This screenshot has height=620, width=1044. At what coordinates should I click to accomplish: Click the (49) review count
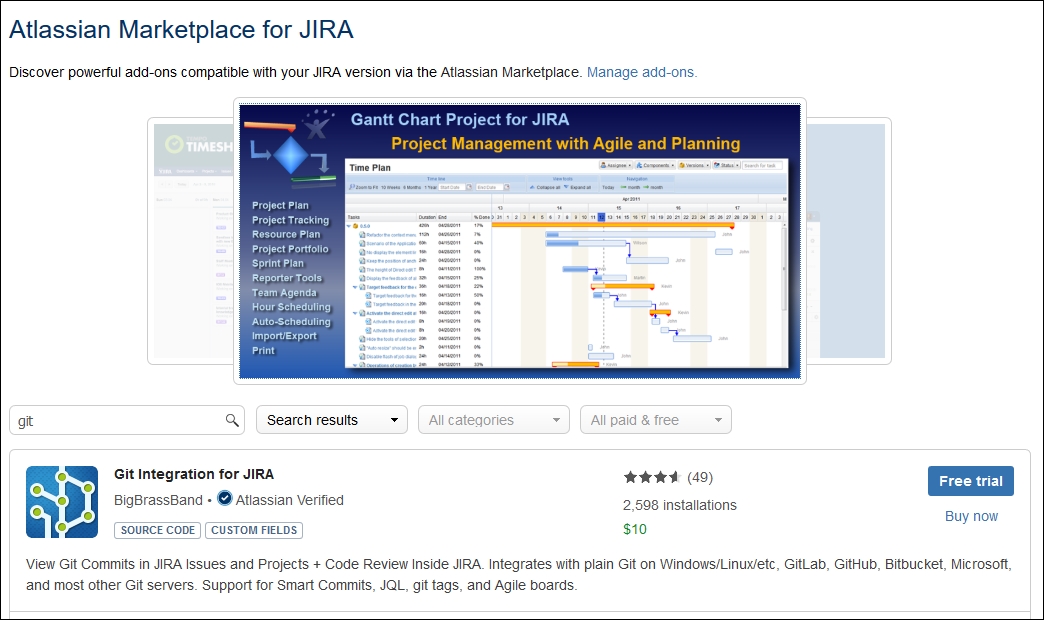pyautogui.click(x=700, y=477)
